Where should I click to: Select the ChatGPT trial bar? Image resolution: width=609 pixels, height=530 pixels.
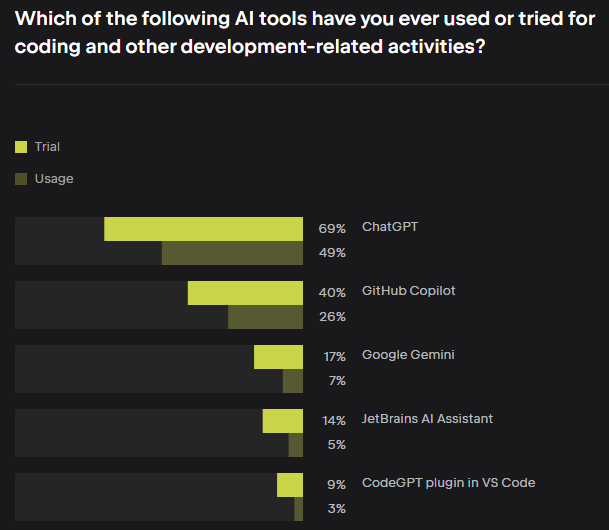(204, 229)
